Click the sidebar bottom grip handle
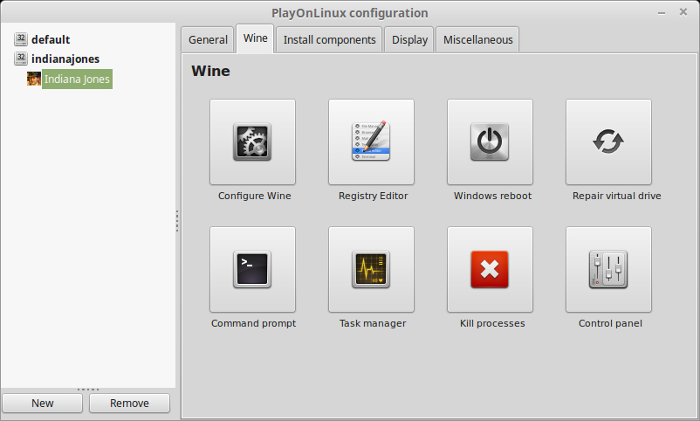Screen dimensions: 700x421 pyautogui.click(x=88, y=389)
